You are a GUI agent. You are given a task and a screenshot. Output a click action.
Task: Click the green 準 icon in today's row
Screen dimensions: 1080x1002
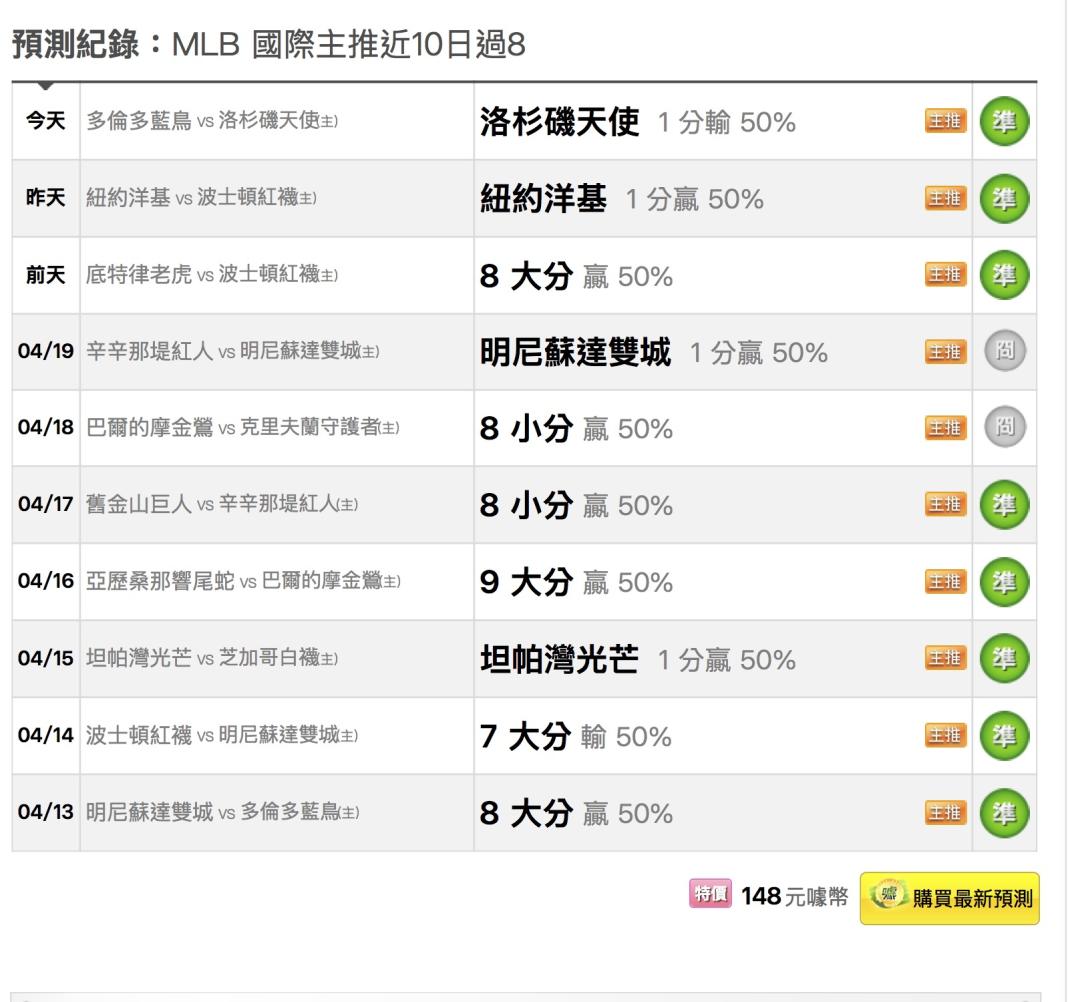click(x=1005, y=122)
